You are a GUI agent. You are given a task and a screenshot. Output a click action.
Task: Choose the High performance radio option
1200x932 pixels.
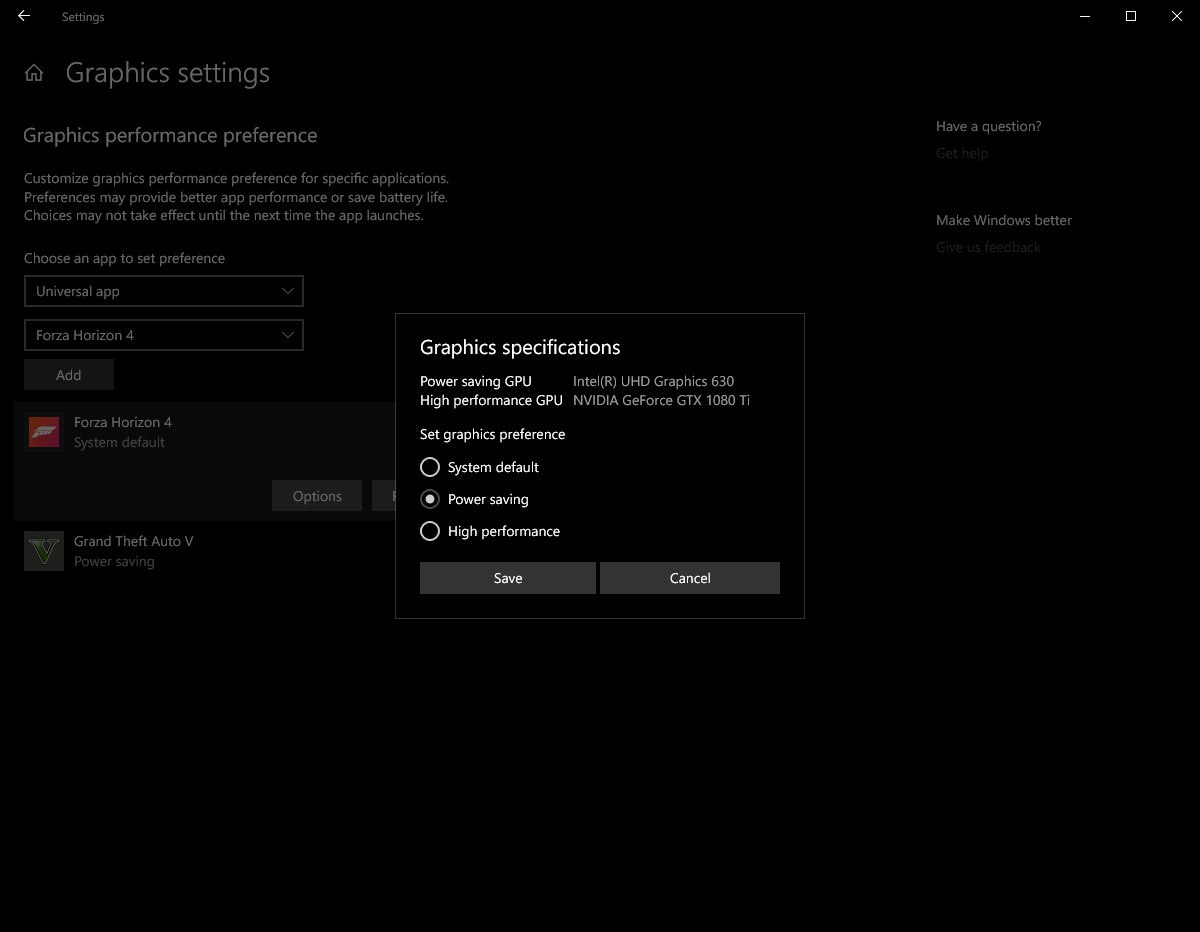point(430,531)
